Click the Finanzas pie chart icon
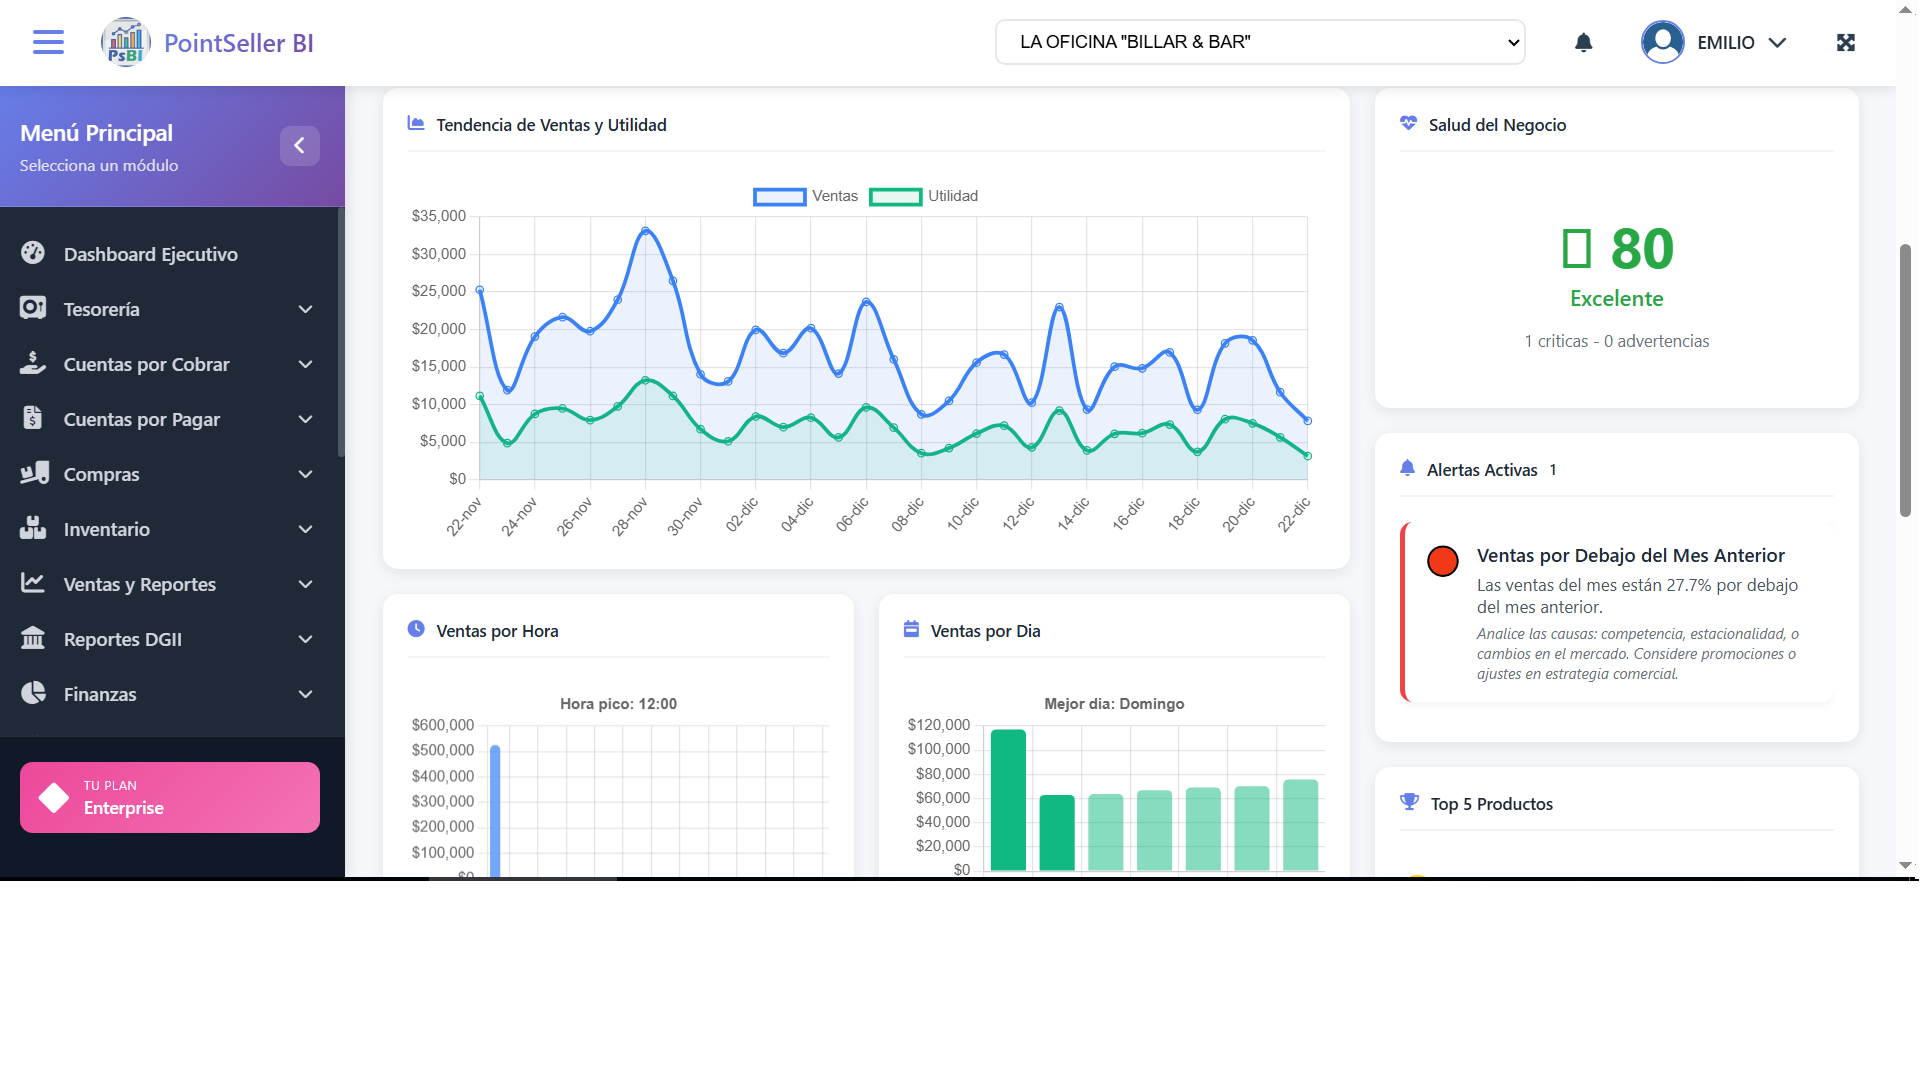This screenshot has width=1920, height=1080. [x=33, y=694]
